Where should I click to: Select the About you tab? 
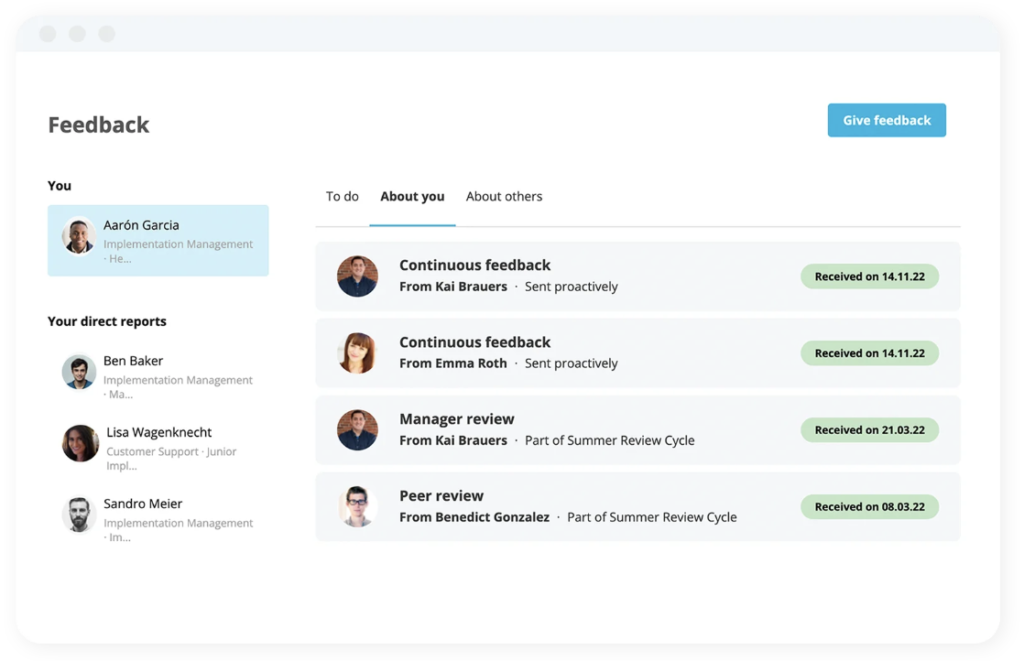(x=412, y=196)
